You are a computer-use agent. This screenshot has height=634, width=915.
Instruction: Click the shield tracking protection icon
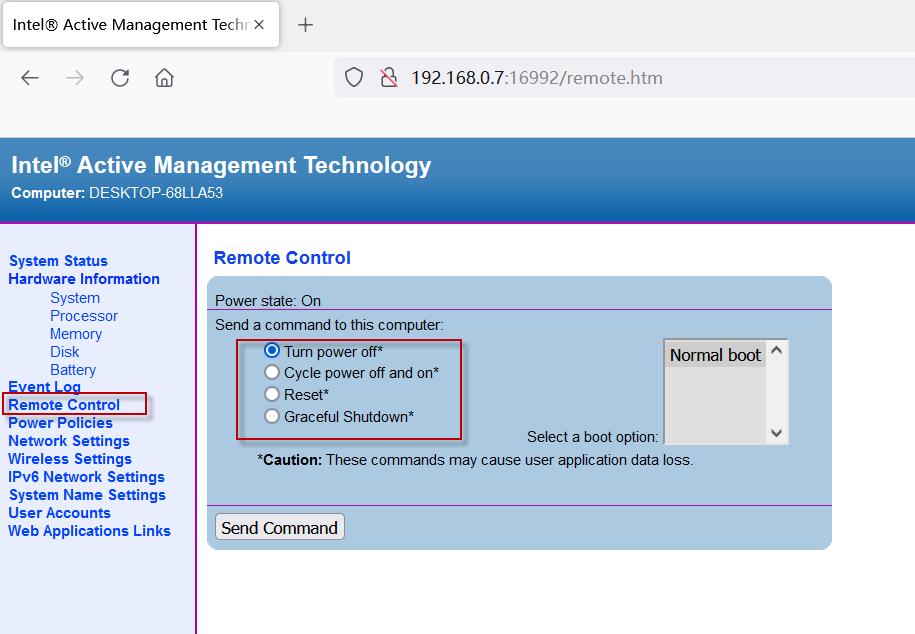tap(354, 78)
